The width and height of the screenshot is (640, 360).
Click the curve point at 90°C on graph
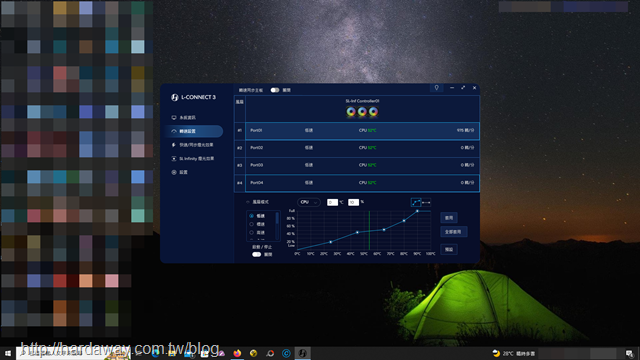(417, 211)
